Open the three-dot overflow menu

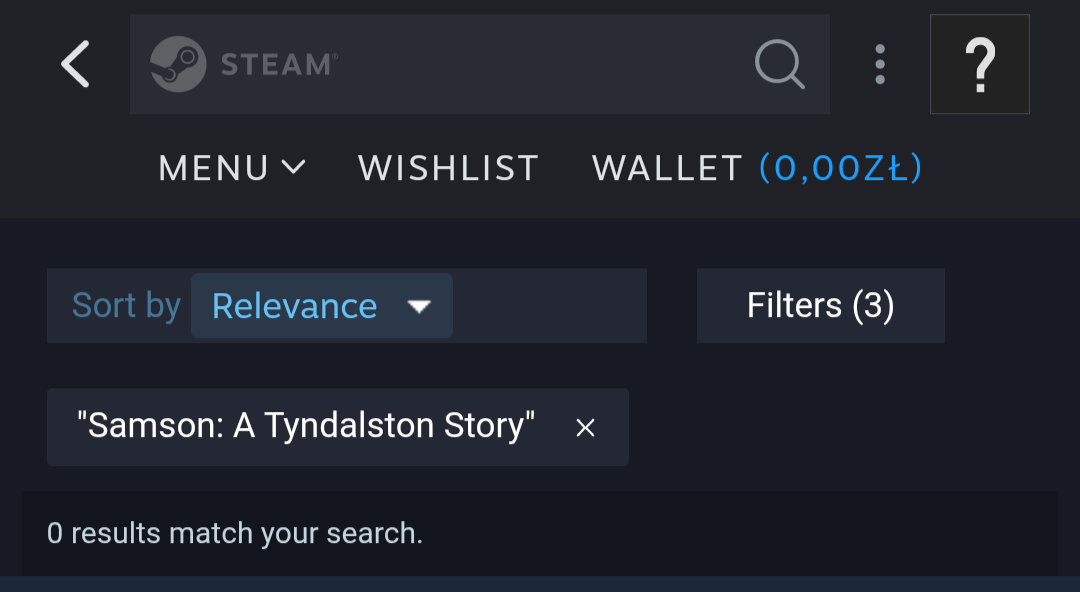[880, 64]
